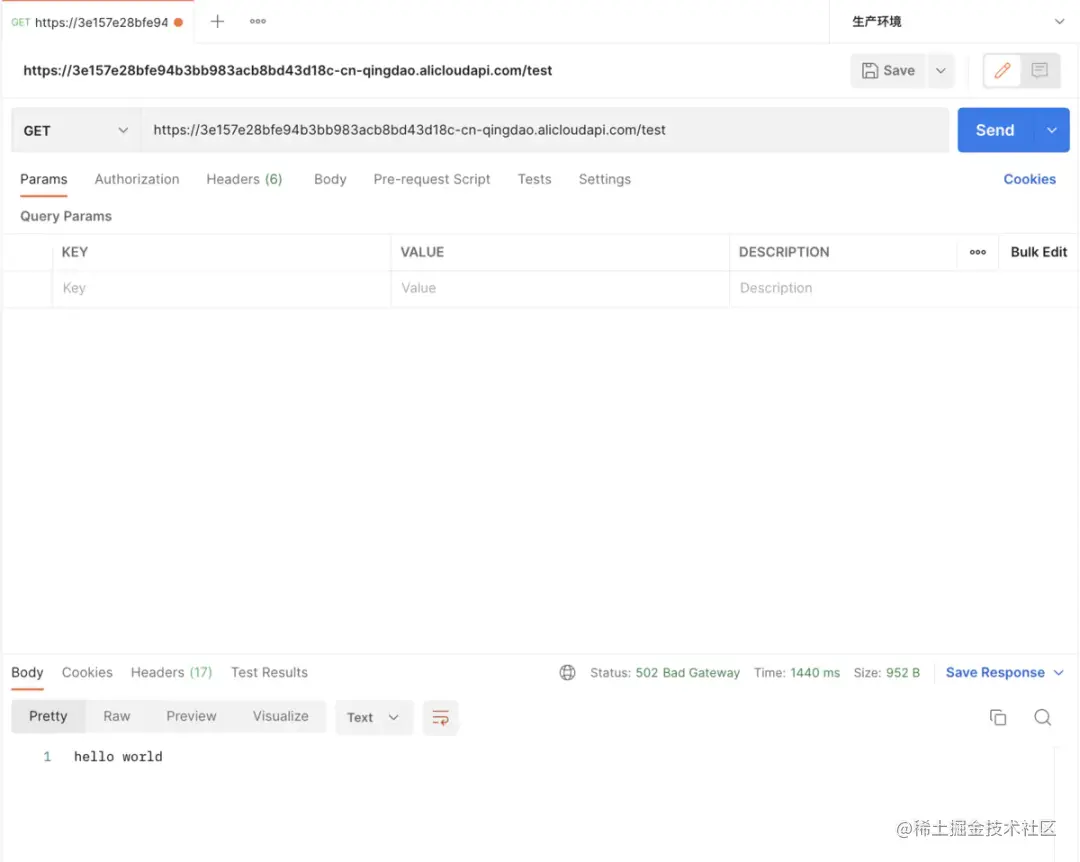Open the Settings tab
The image size is (1080, 862).
tap(604, 179)
